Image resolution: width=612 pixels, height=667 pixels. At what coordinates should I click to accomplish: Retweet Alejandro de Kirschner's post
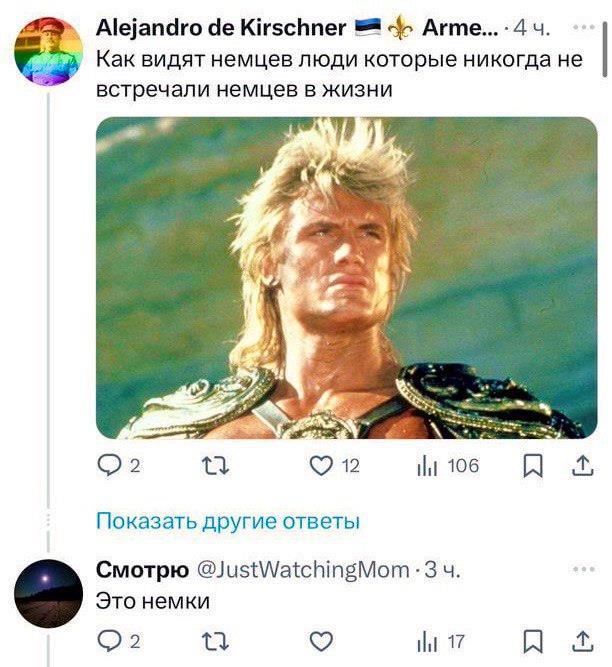tap(215, 466)
